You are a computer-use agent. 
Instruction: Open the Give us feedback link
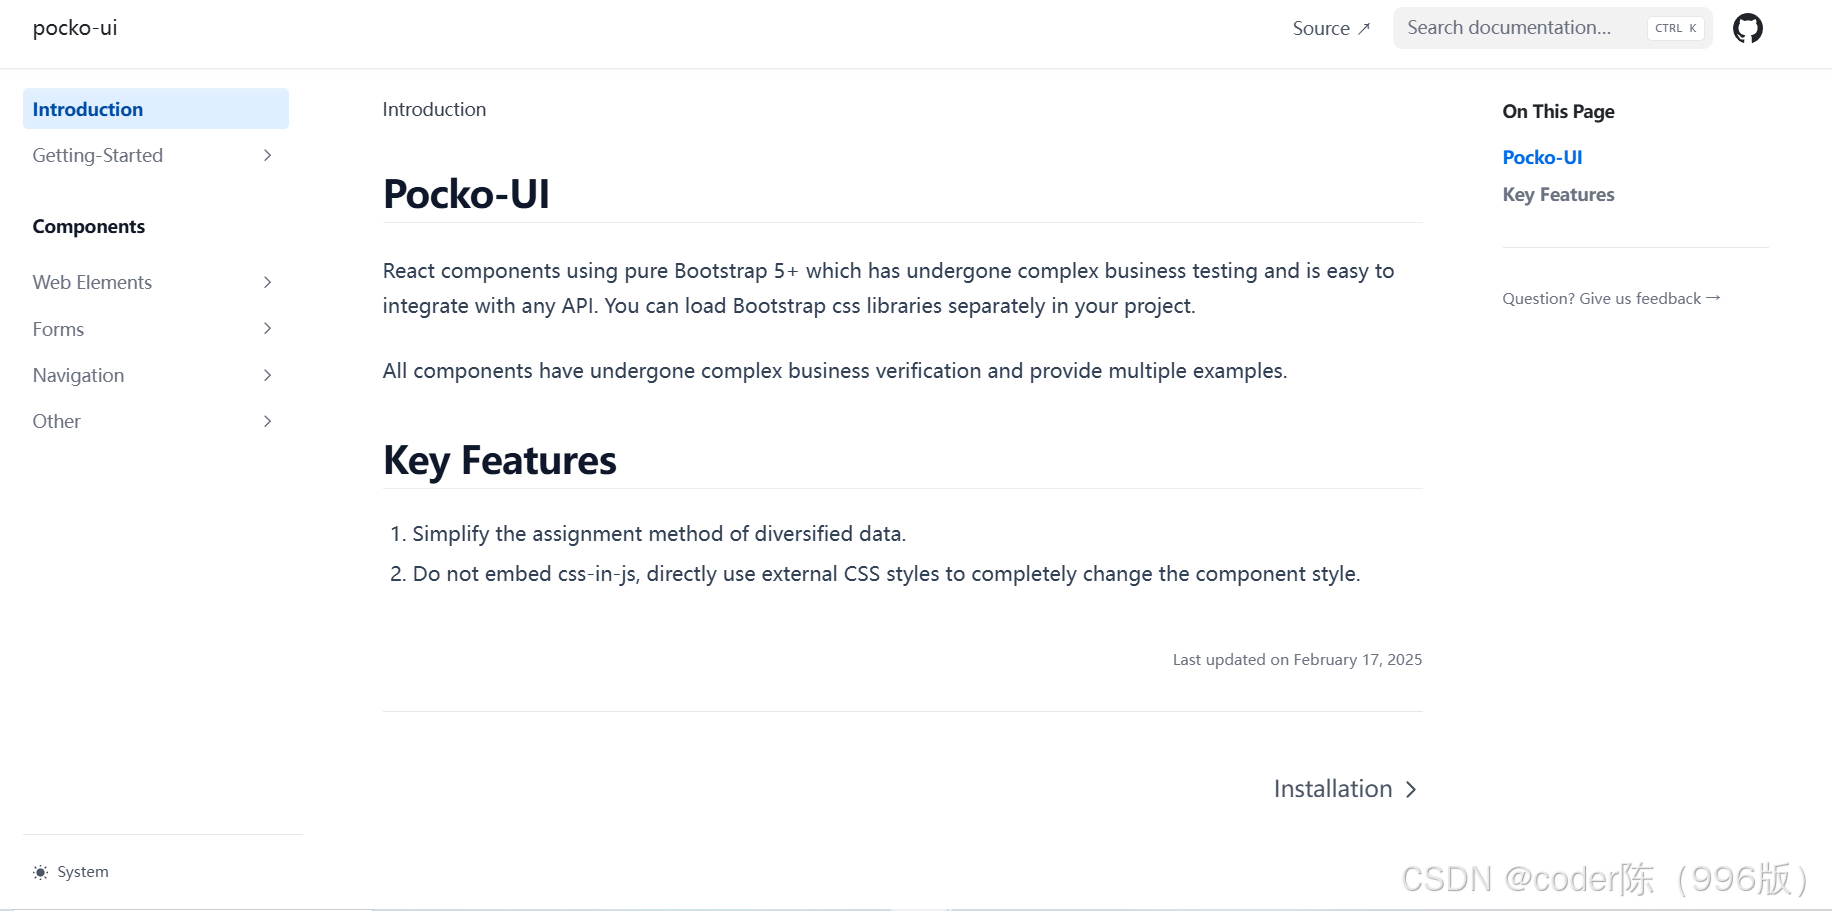(x=1610, y=297)
